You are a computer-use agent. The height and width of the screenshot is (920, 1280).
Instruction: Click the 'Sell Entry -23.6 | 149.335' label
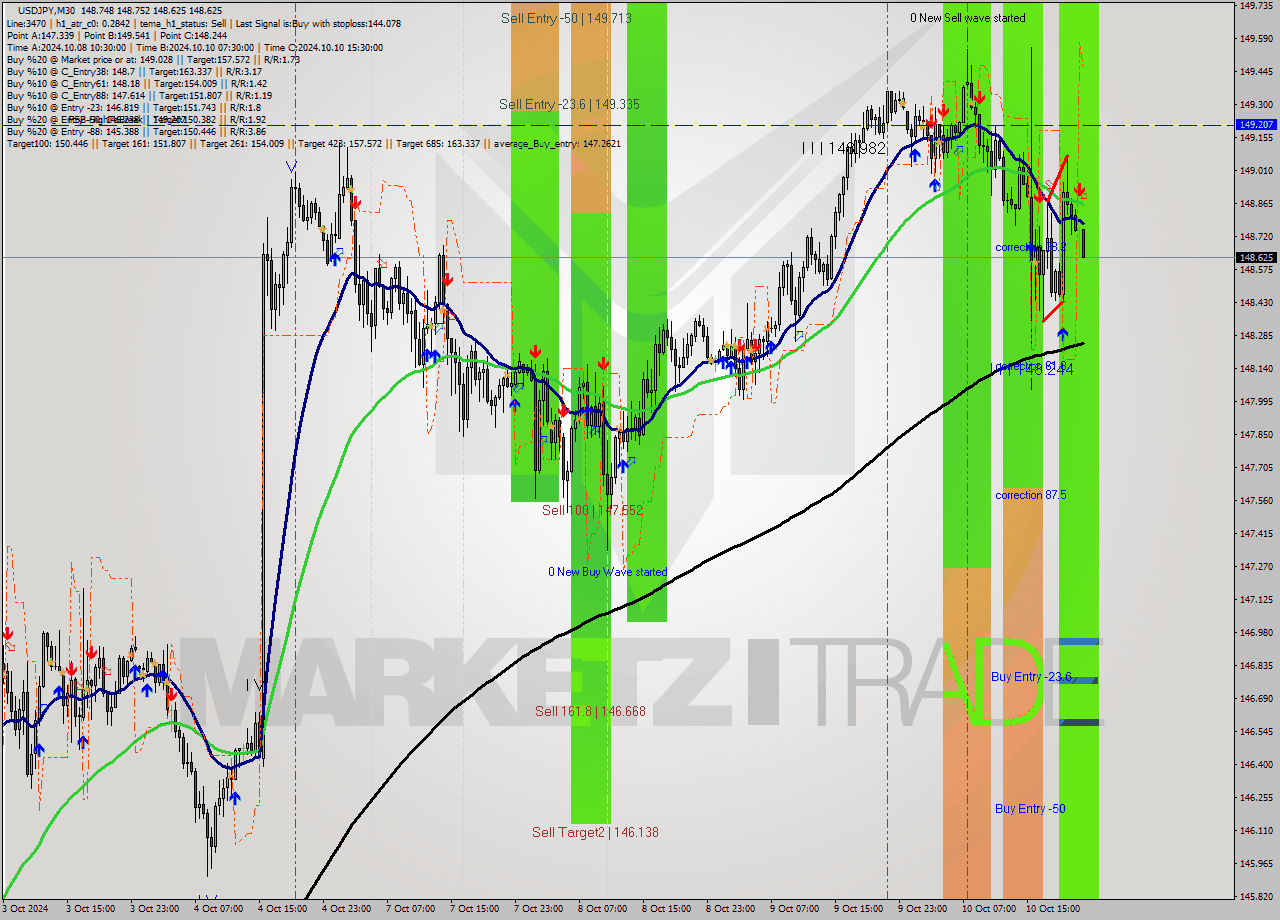click(570, 104)
